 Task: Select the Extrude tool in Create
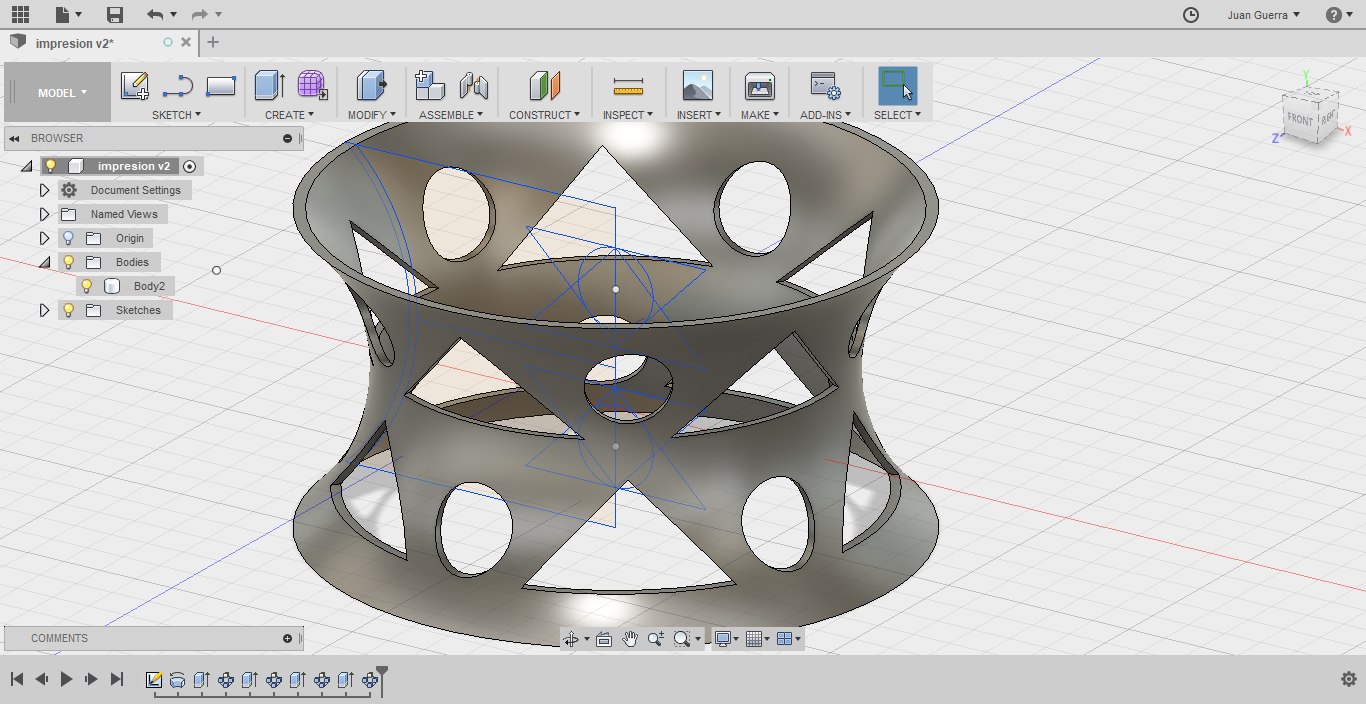pyautogui.click(x=269, y=86)
